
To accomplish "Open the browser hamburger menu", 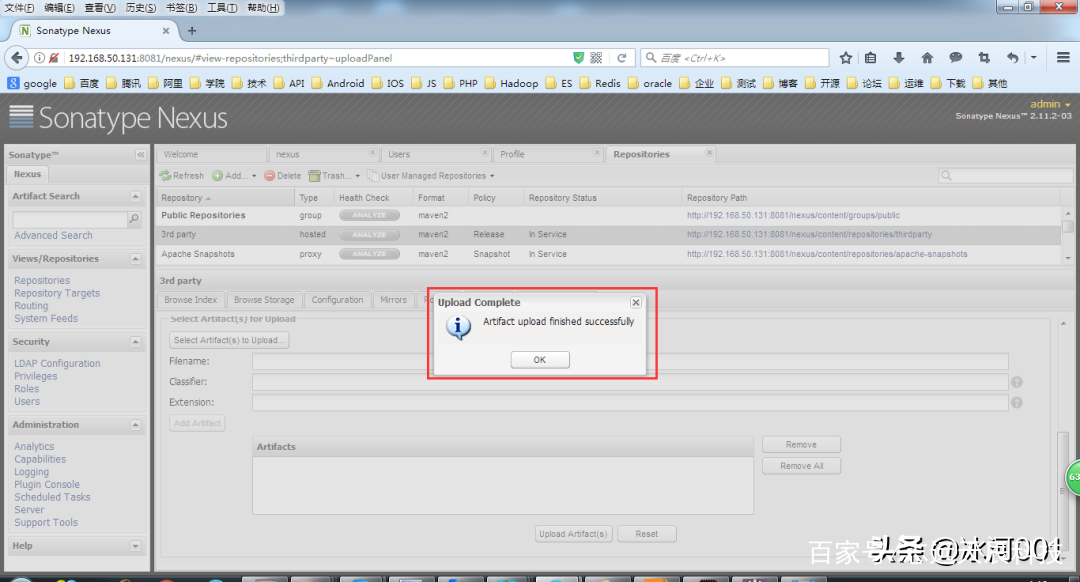I will click(x=1063, y=58).
